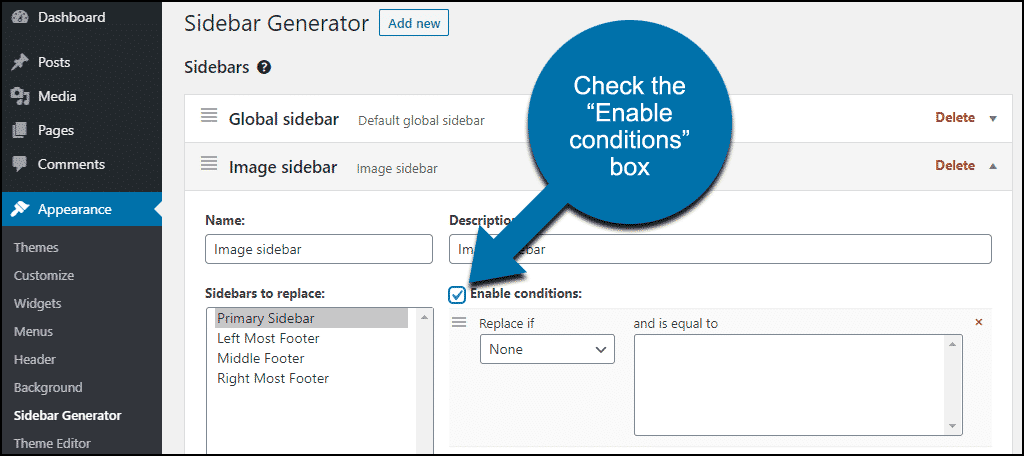Click the Media library icon
Image resolution: width=1024 pixels, height=456 pixels.
(x=20, y=96)
